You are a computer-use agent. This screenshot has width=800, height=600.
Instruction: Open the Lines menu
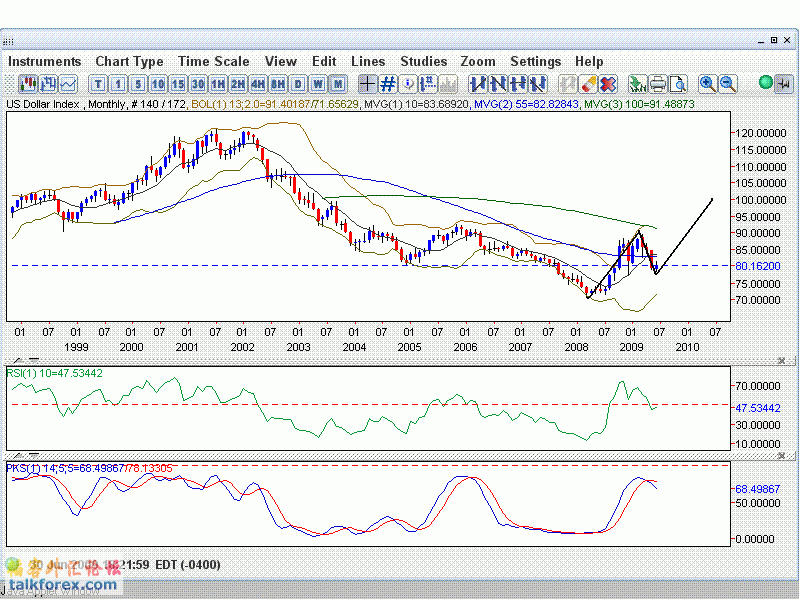pos(368,61)
